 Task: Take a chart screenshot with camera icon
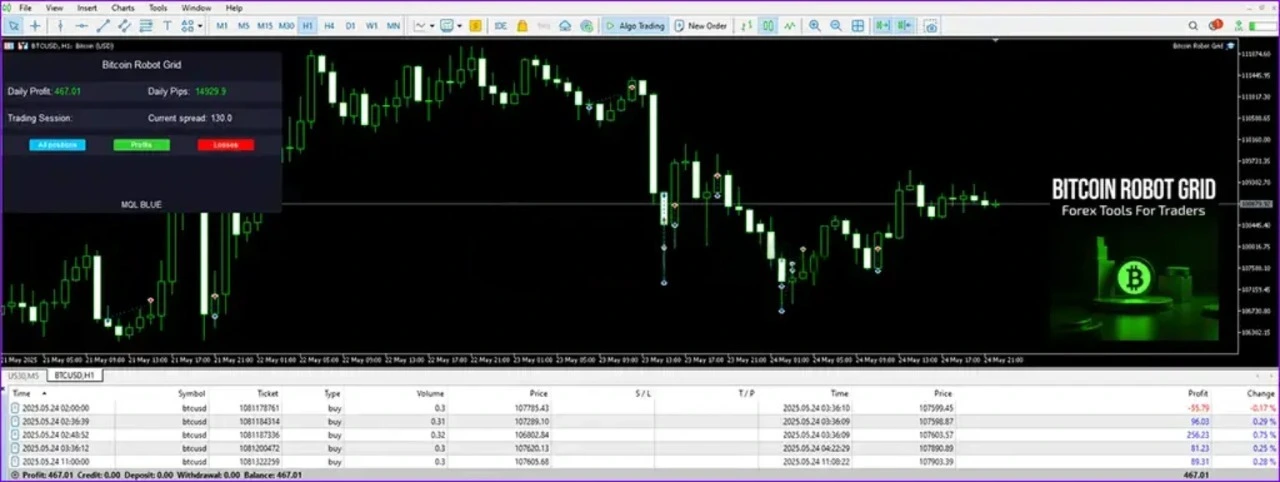[x=930, y=26]
